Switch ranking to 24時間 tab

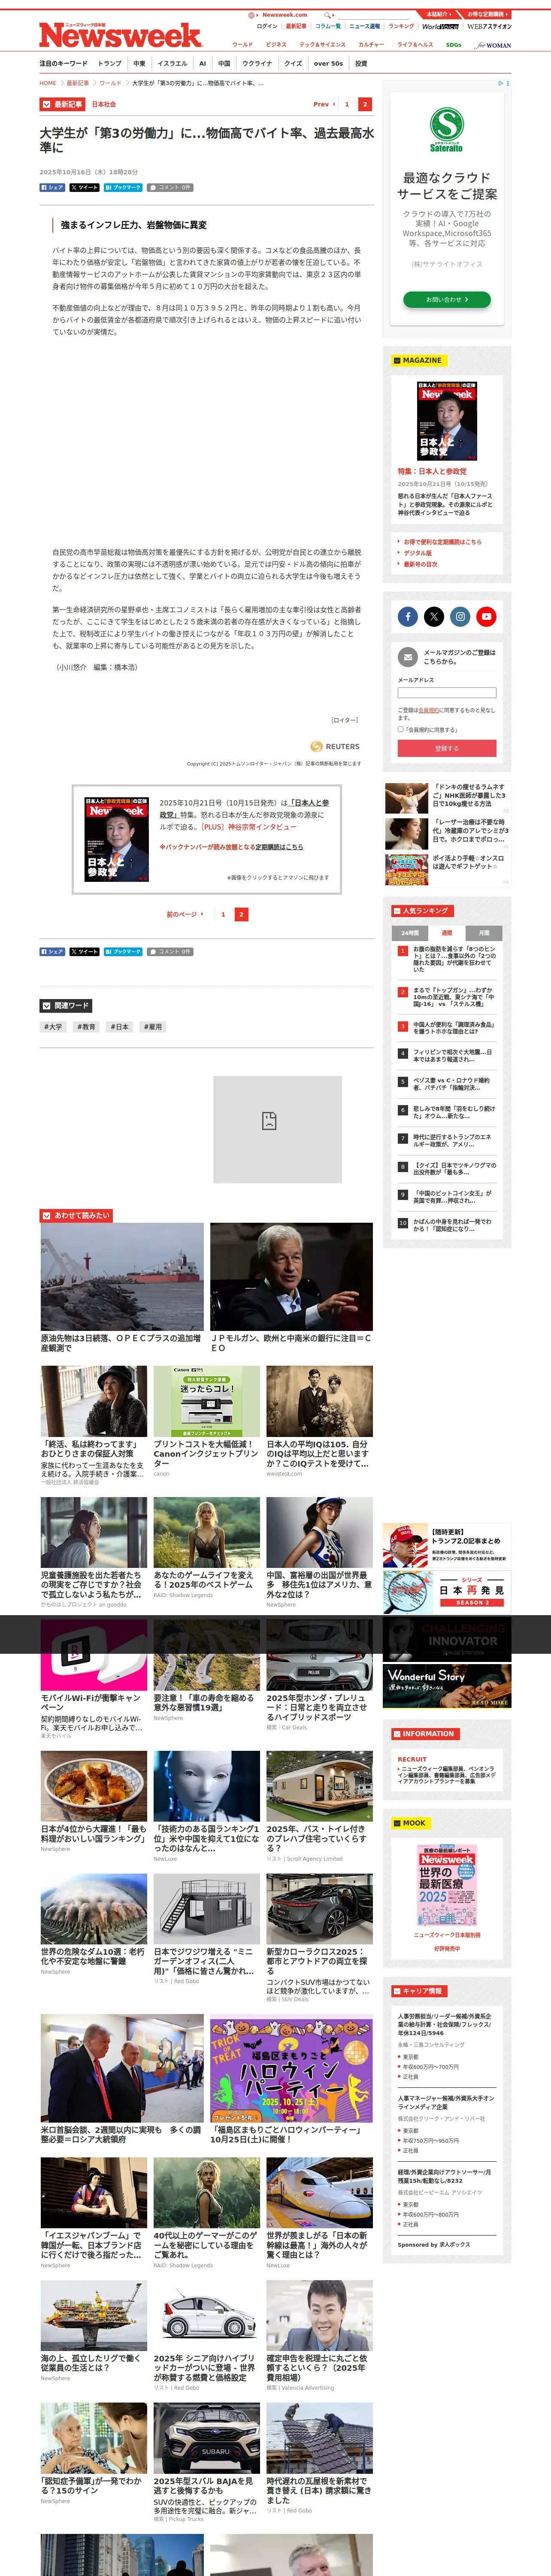click(x=410, y=932)
